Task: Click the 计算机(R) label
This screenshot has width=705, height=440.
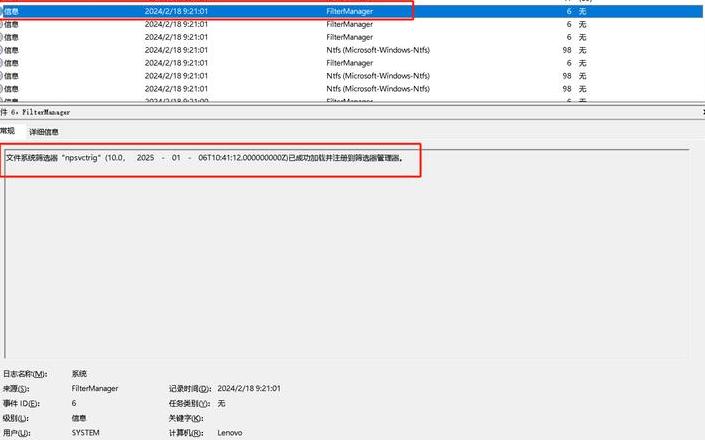Action: 186,433
